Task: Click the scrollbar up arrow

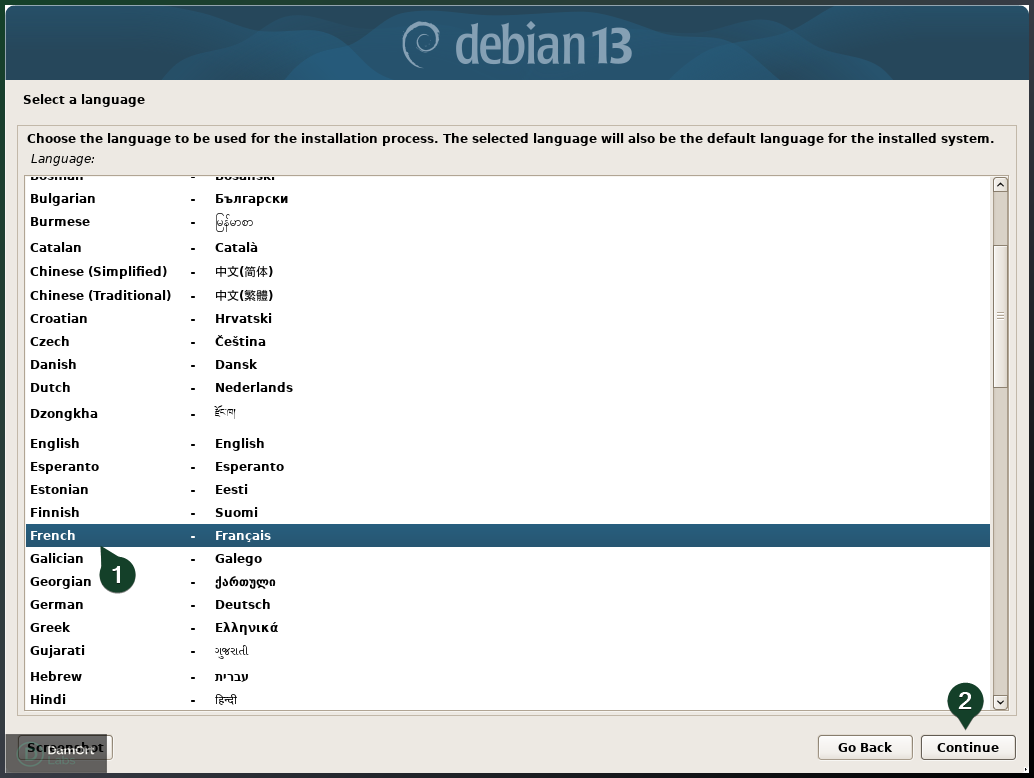Action: point(1000,183)
